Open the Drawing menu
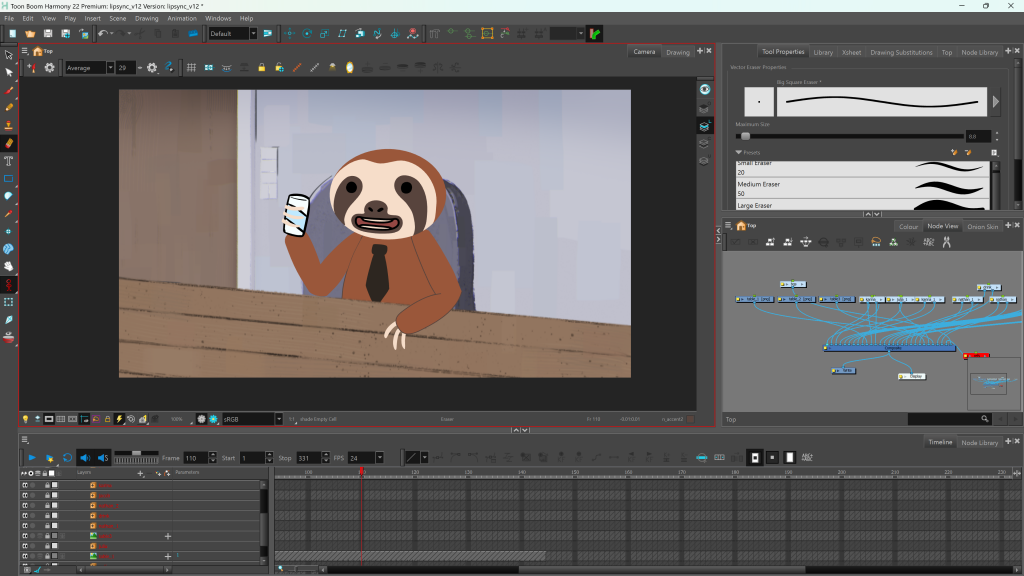Screen dimensions: 1024x576 [146, 18]
